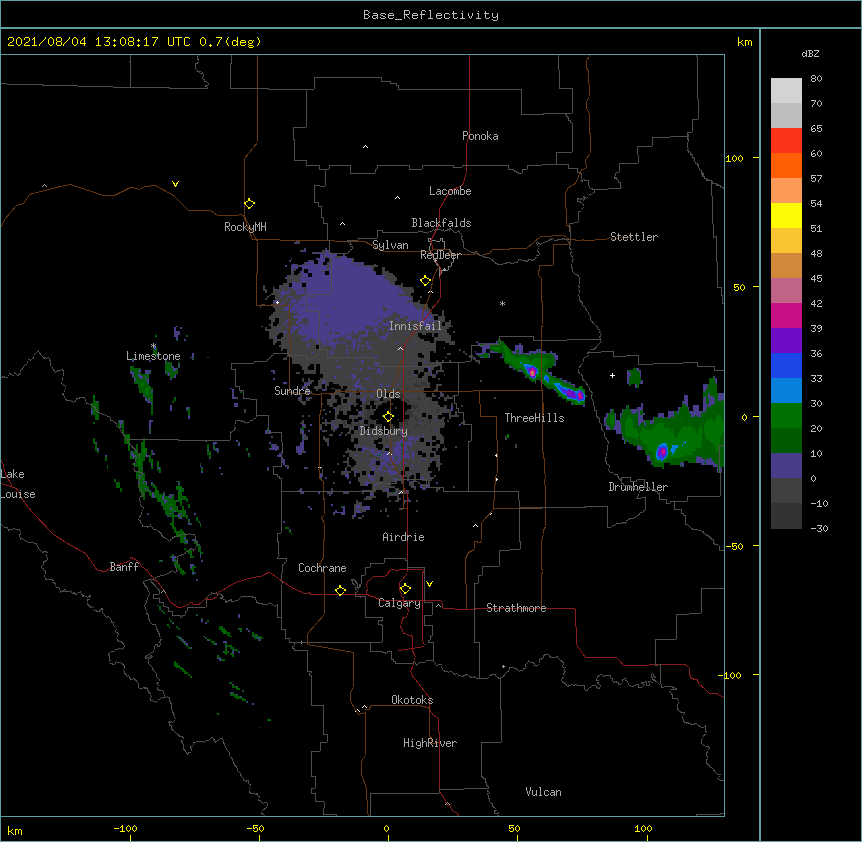This screenshot has height=842, width=862.
Task: Click the ThreeHills label
Action: click(534, 418)
